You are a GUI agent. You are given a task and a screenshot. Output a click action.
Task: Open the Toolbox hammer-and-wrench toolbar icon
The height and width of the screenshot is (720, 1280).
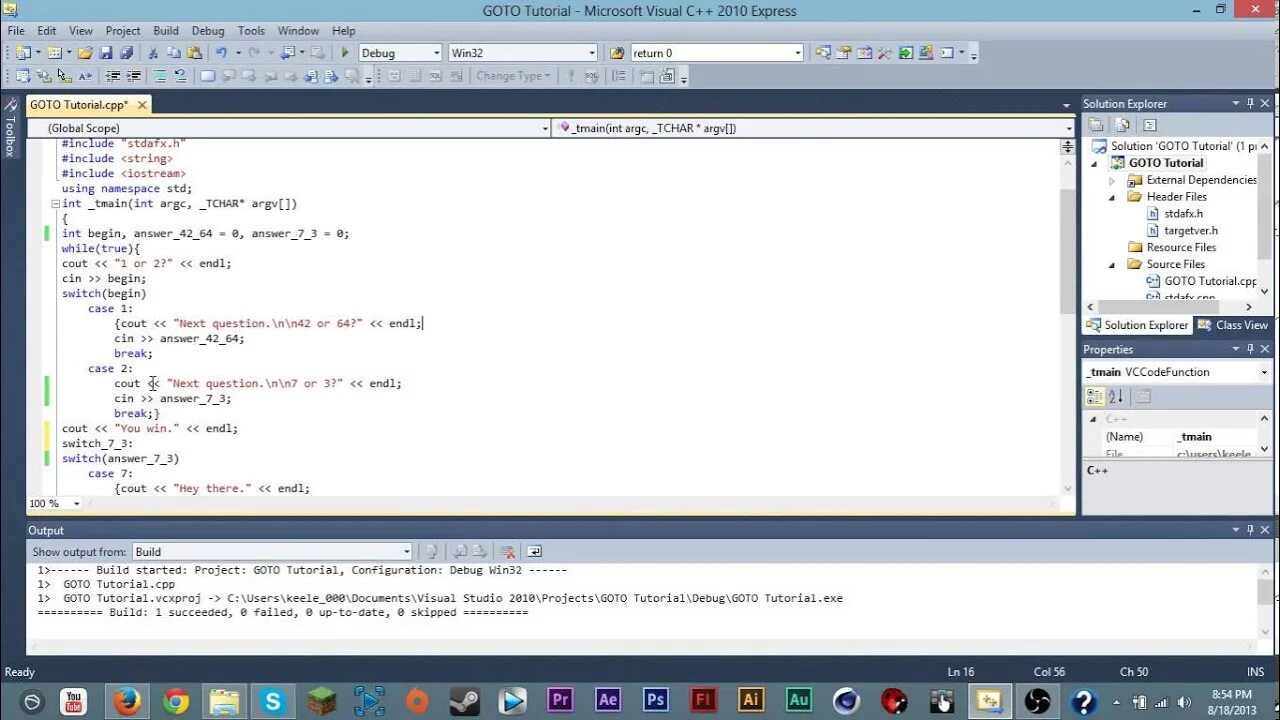tap(884, 53)
